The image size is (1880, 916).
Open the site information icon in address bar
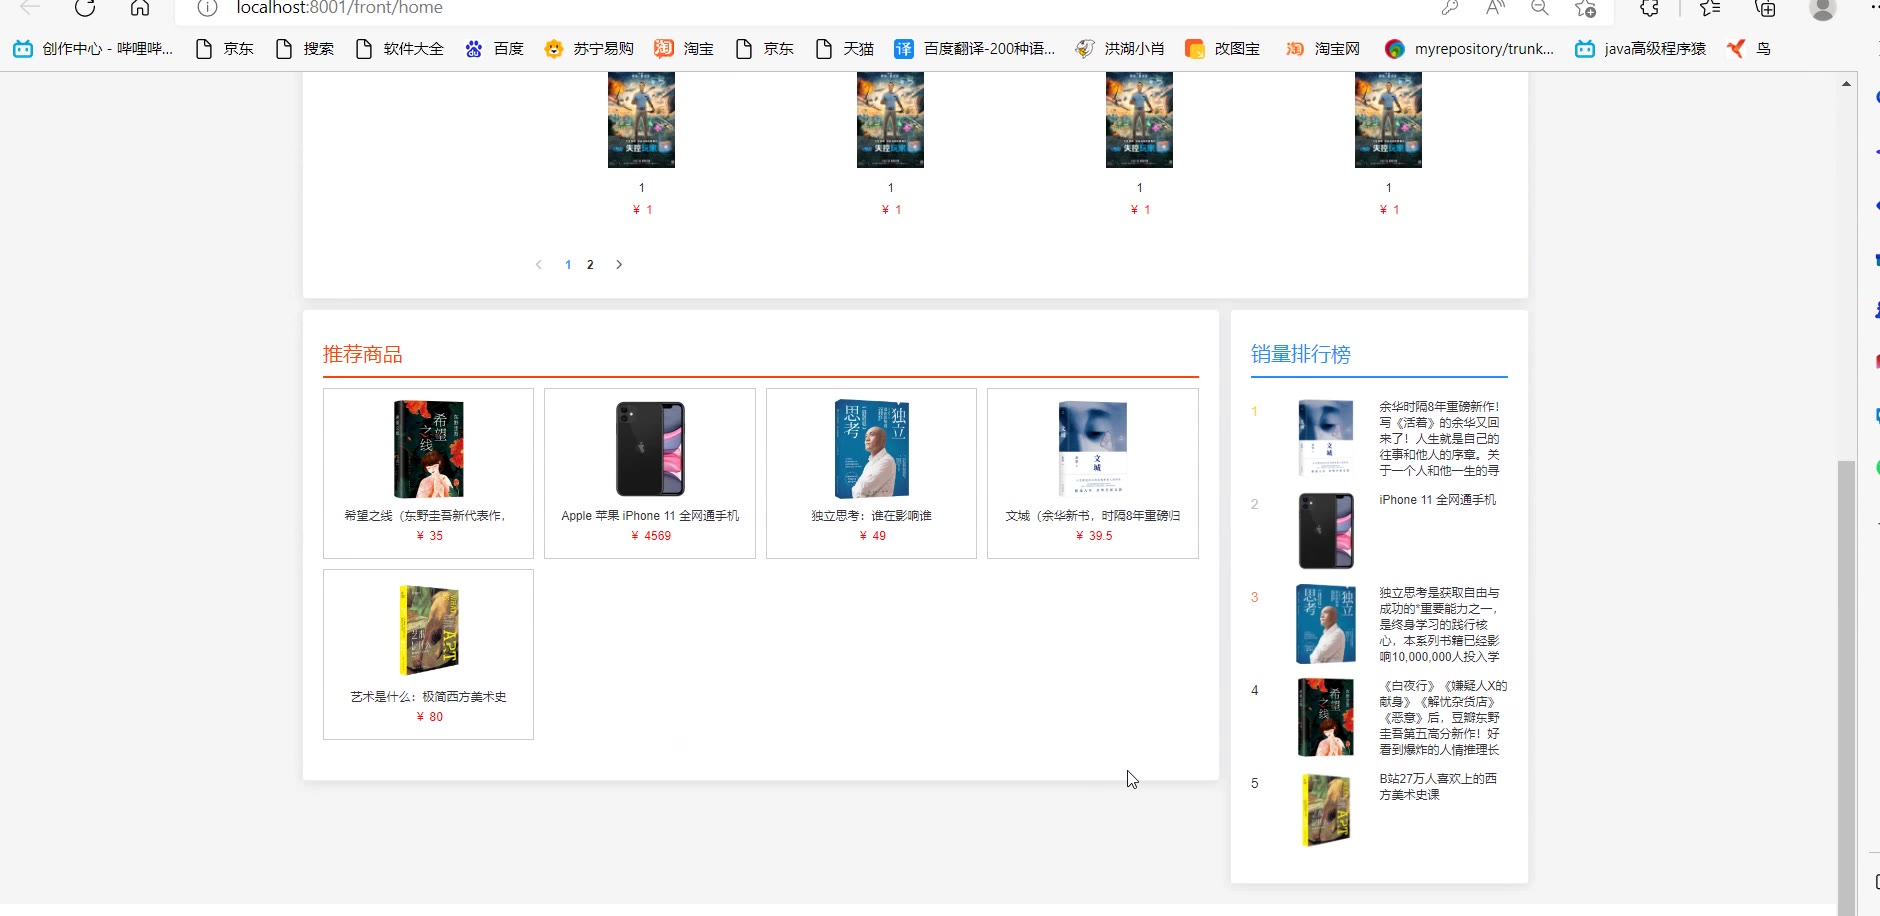(x=207, y=8)
